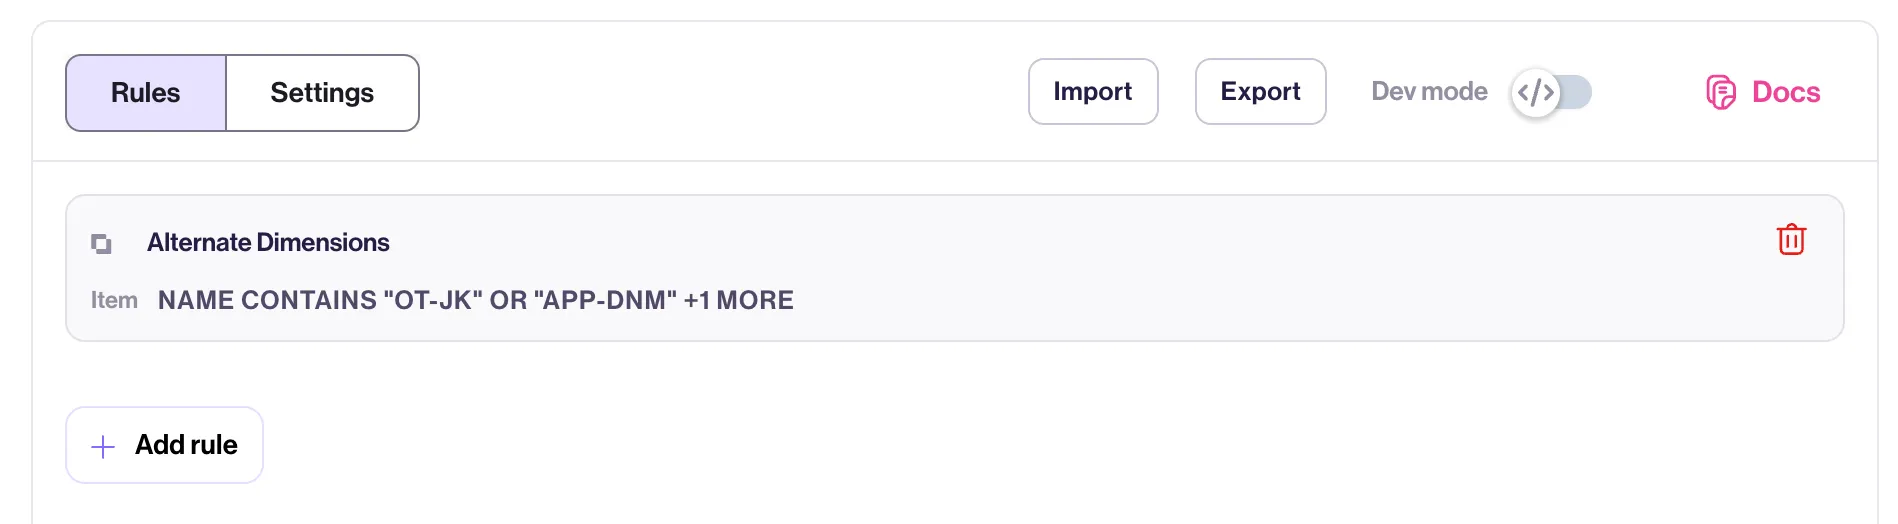Switch to the Rules tab
The image size is (1898, 524).
146,93
